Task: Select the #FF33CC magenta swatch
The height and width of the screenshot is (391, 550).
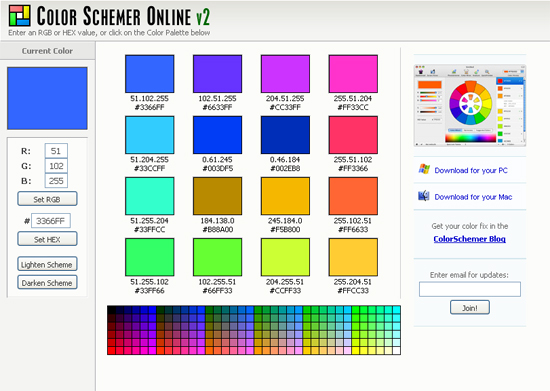Action: [x=353, y=74]
